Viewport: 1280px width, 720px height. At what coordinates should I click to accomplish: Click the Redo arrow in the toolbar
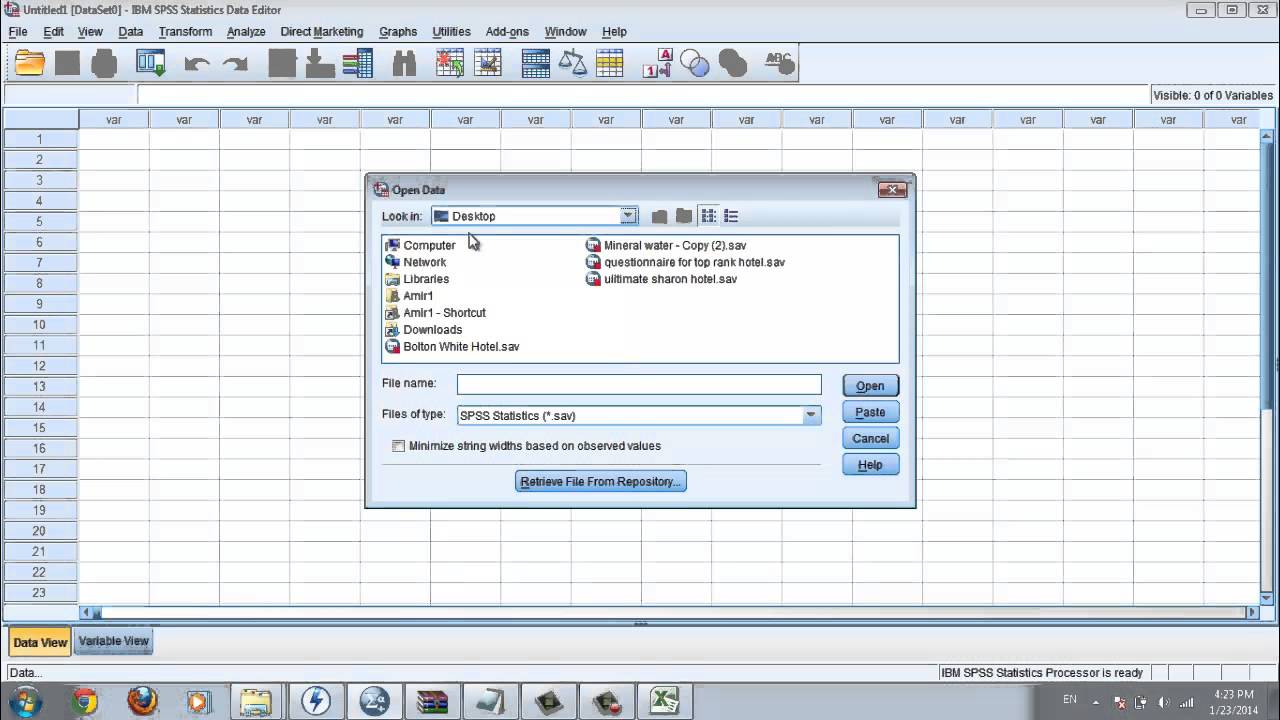coord(235,64)
